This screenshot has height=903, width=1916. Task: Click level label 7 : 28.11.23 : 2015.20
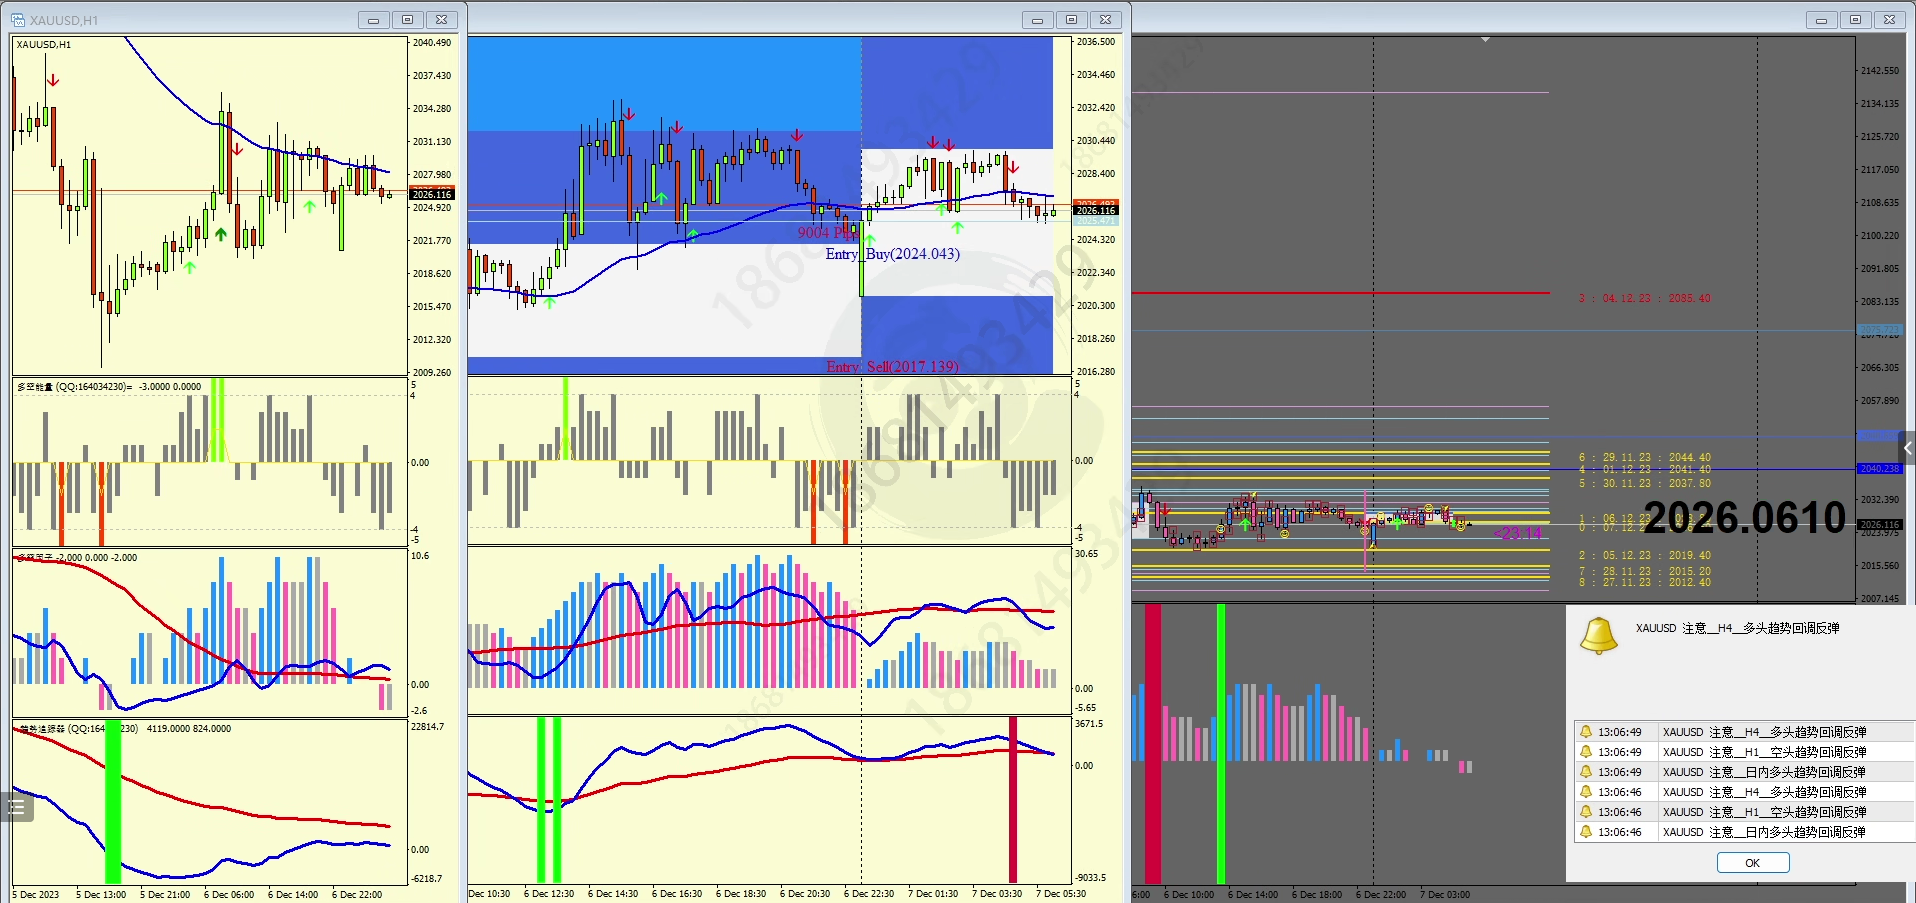click(1644, 571)
